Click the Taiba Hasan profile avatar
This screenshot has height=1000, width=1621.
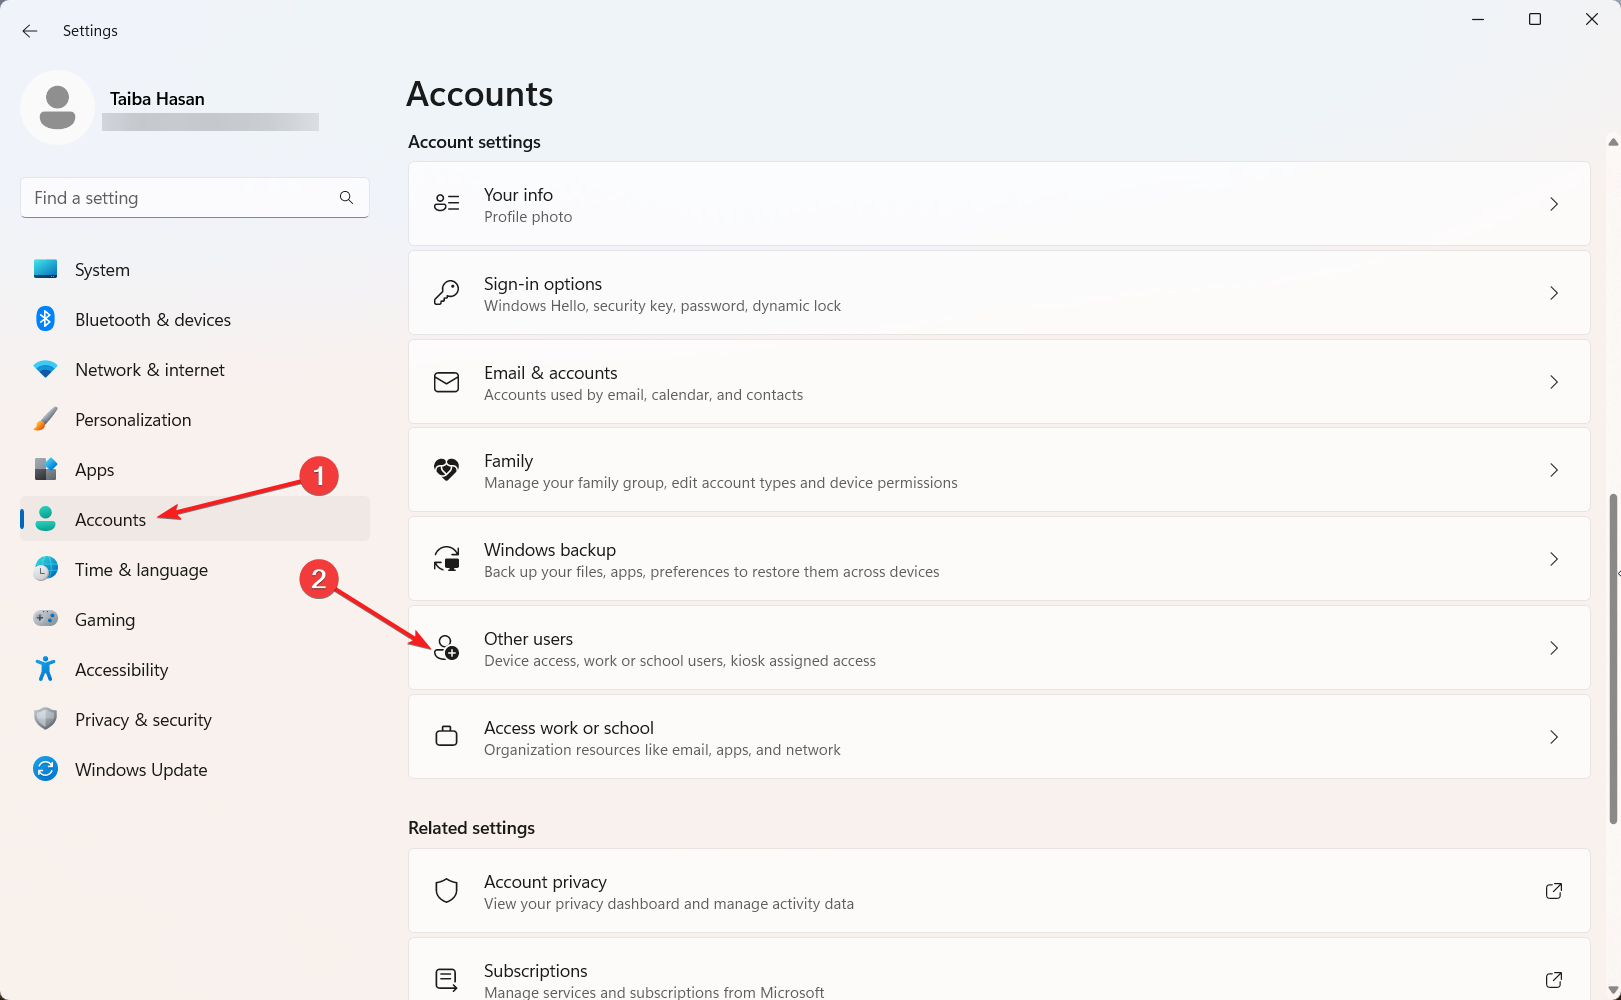[x=57, y=107]
